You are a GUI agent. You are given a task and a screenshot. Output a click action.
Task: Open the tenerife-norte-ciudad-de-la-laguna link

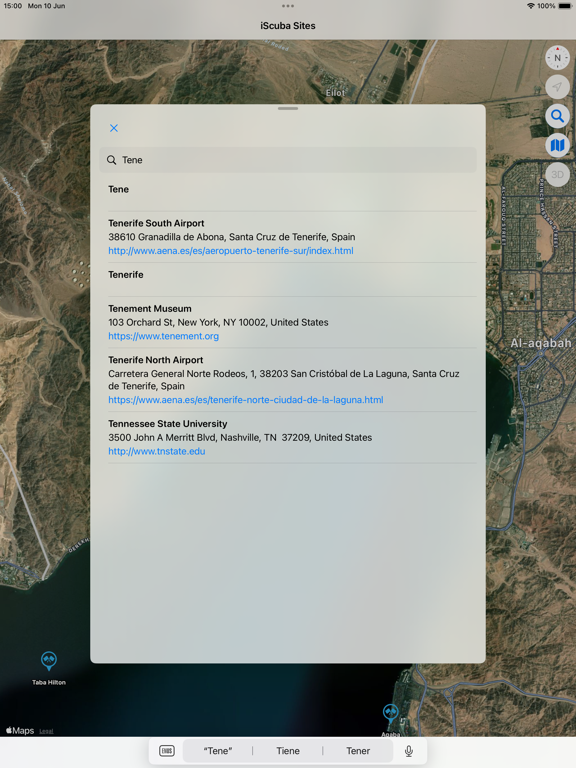(x=246, y=400)
